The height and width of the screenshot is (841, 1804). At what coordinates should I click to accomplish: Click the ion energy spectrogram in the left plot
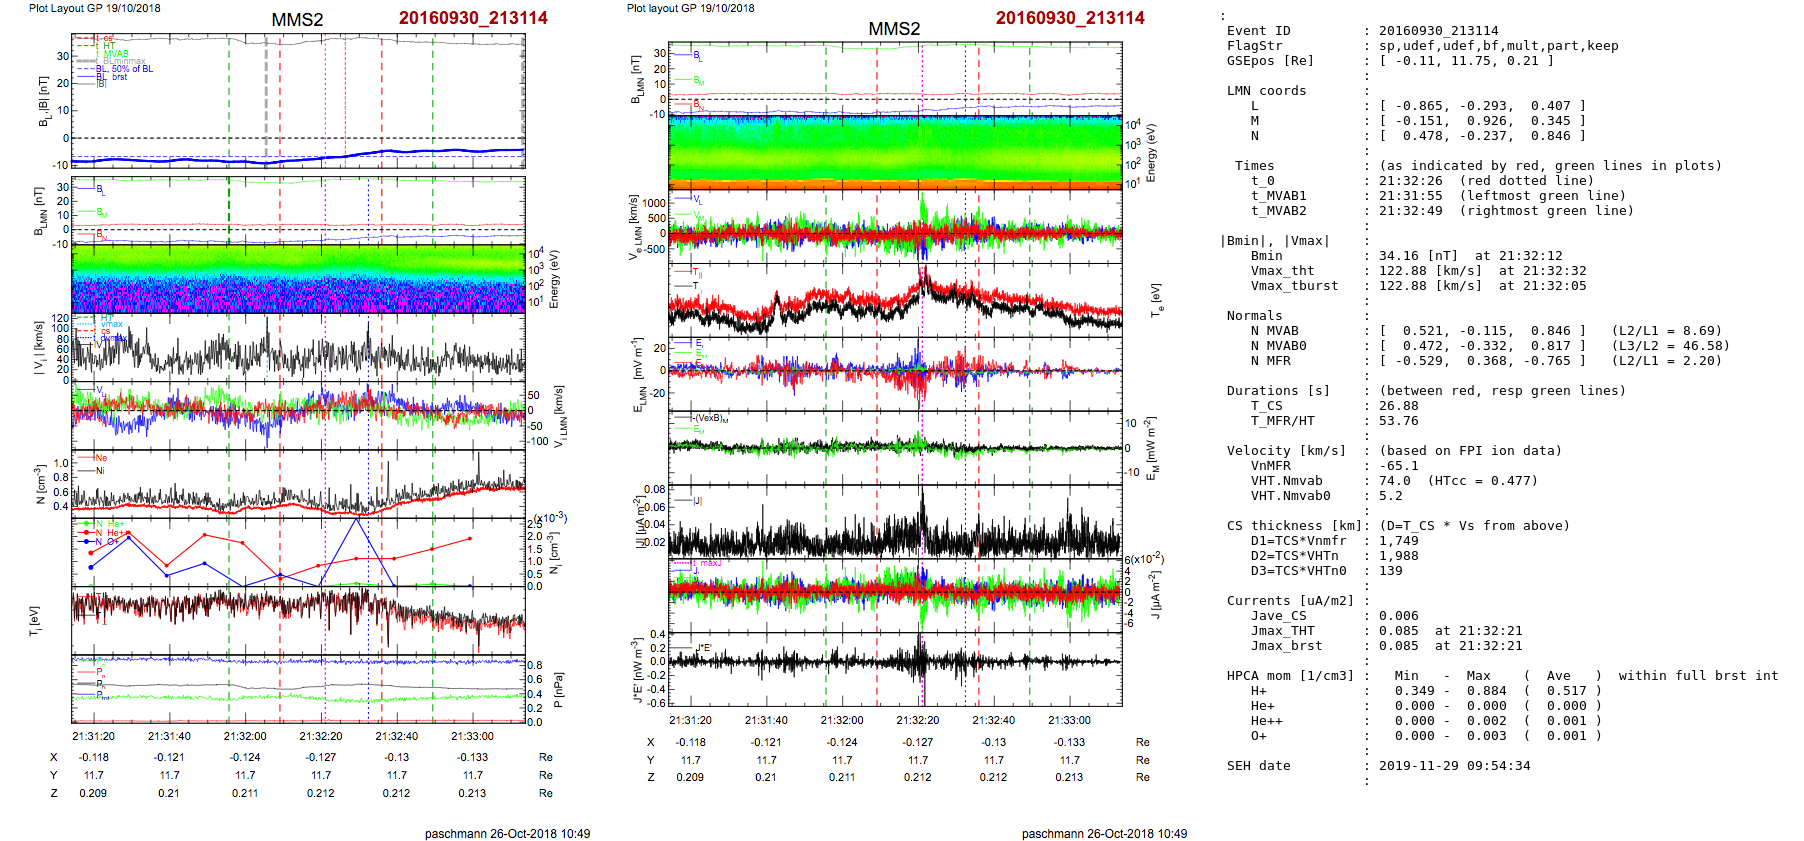pyautogui.click(x=298, y=278)
